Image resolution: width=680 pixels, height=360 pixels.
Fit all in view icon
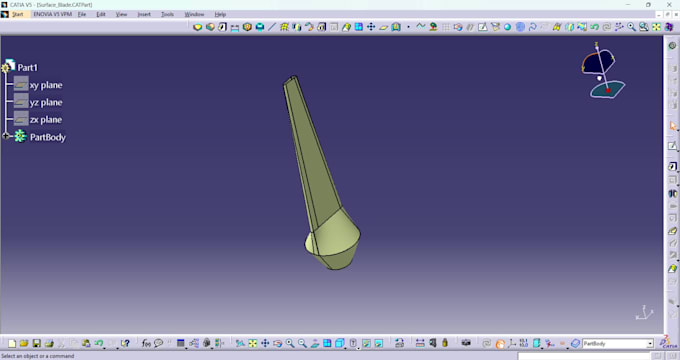pyautogui.click(x=252, y=344)
